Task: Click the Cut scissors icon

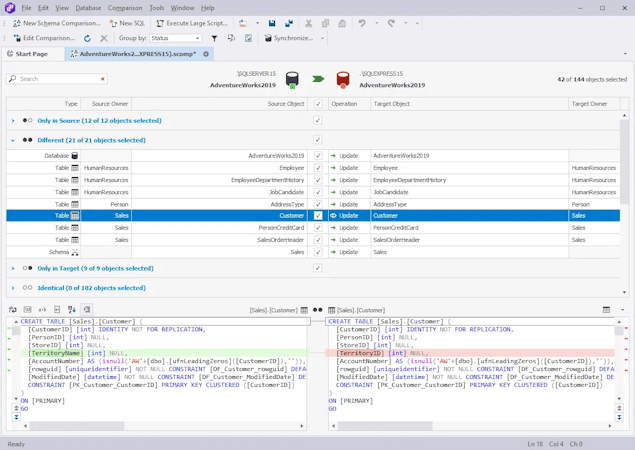Action: pos(309,23)
